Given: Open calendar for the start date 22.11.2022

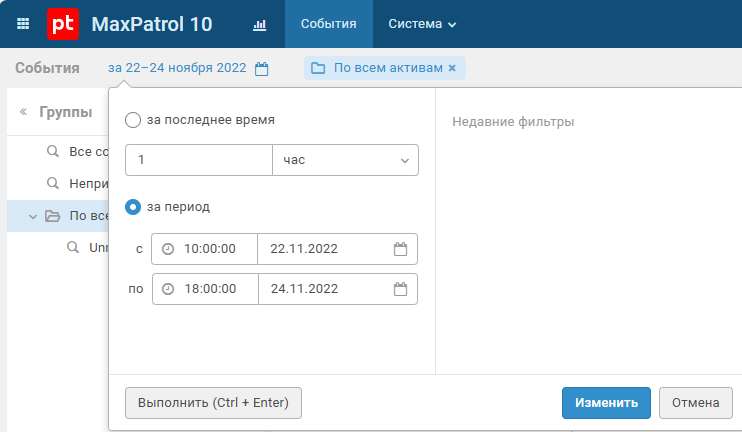Looking at the screenshot, I should tap(400, 249).
